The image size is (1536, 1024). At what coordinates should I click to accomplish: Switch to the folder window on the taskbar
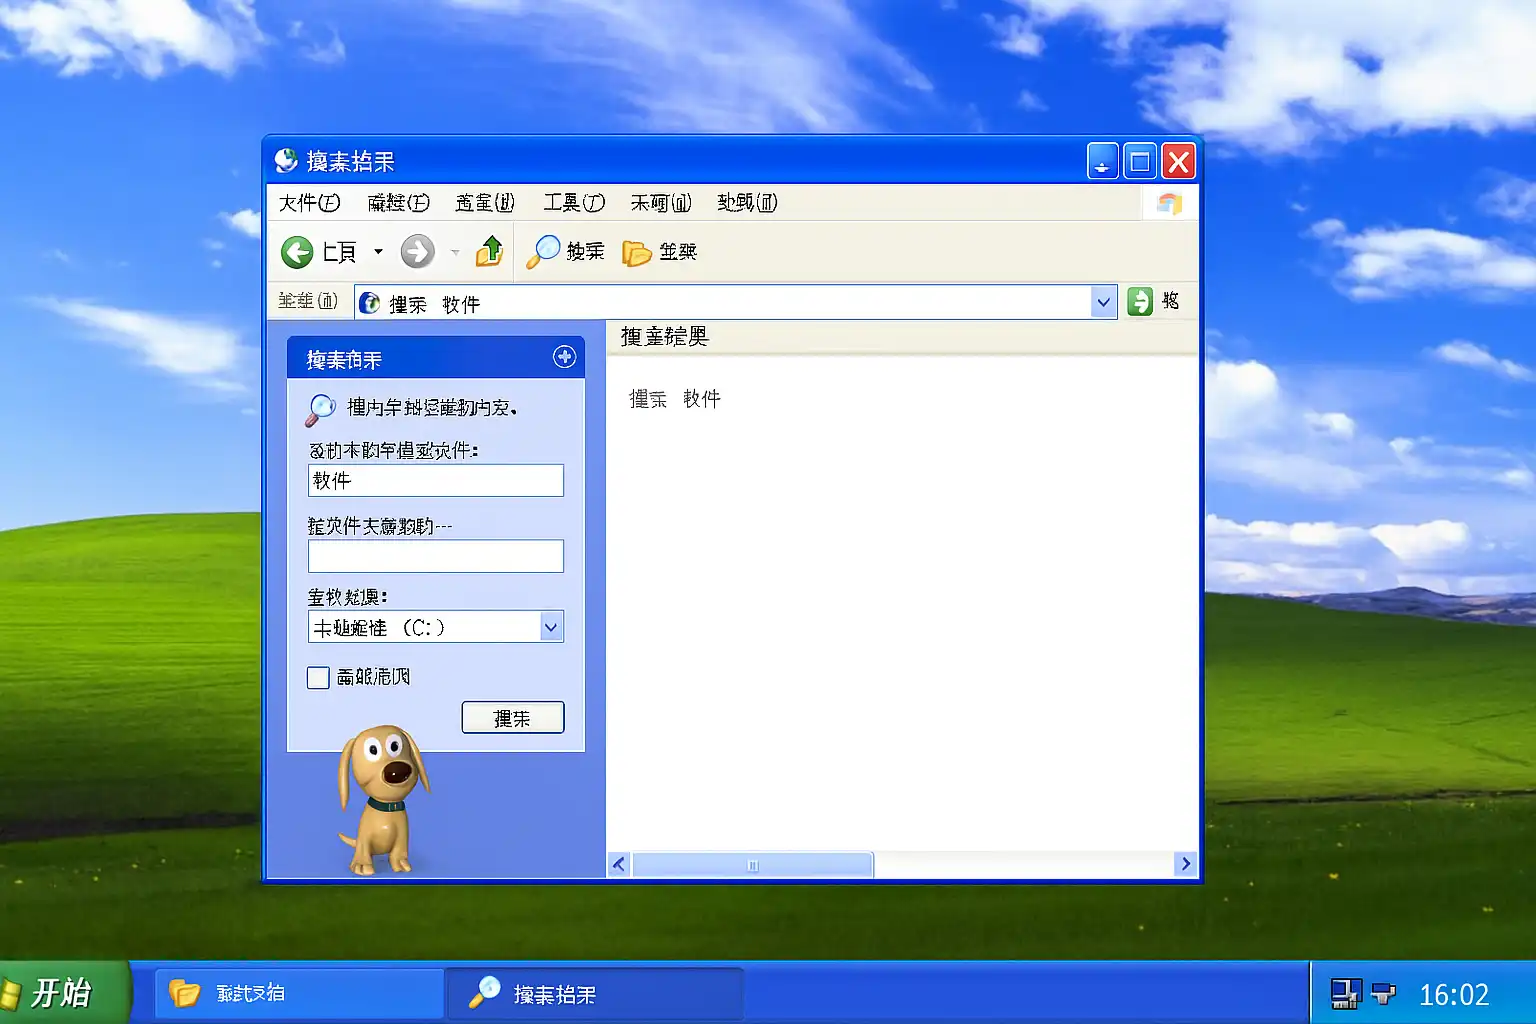299,993
